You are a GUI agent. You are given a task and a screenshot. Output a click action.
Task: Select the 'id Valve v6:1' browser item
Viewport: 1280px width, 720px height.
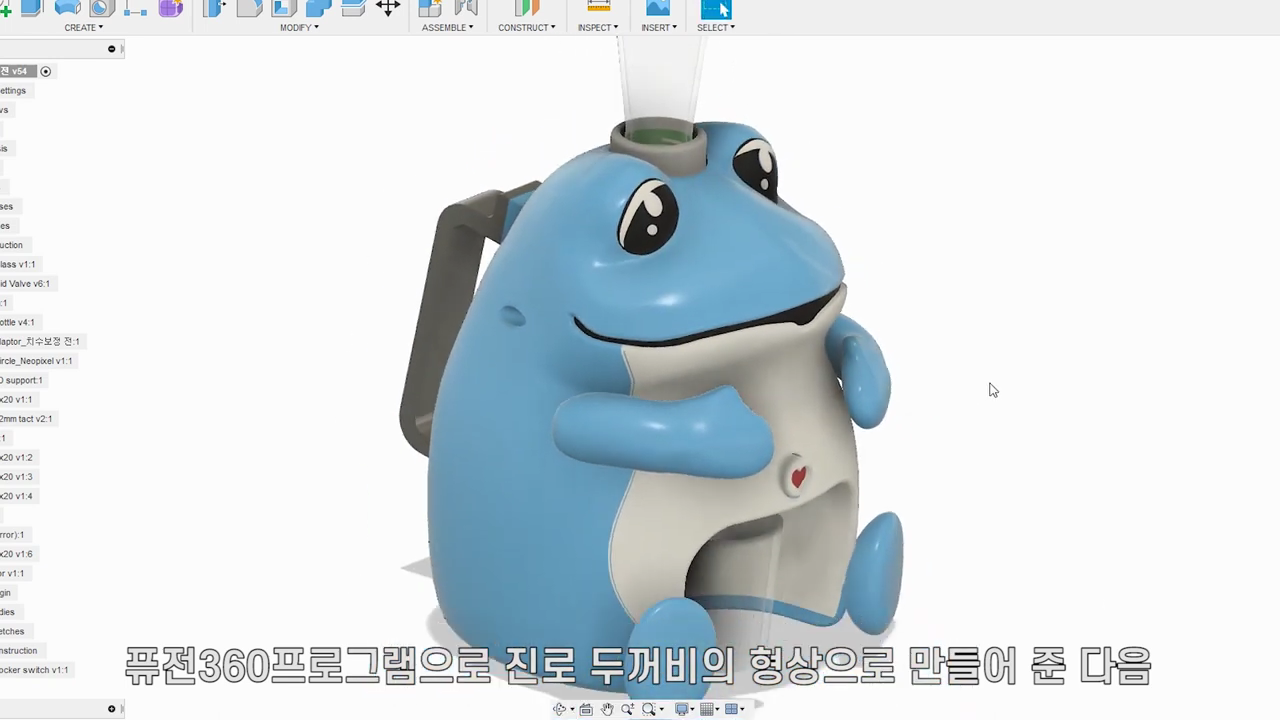point(26,284)
